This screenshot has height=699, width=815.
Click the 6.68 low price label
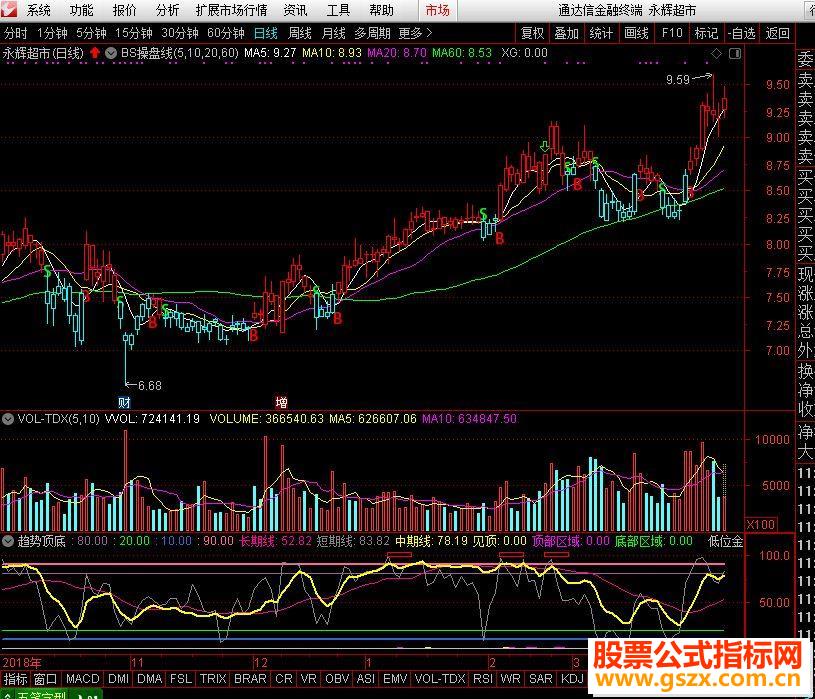click(150, 386)
